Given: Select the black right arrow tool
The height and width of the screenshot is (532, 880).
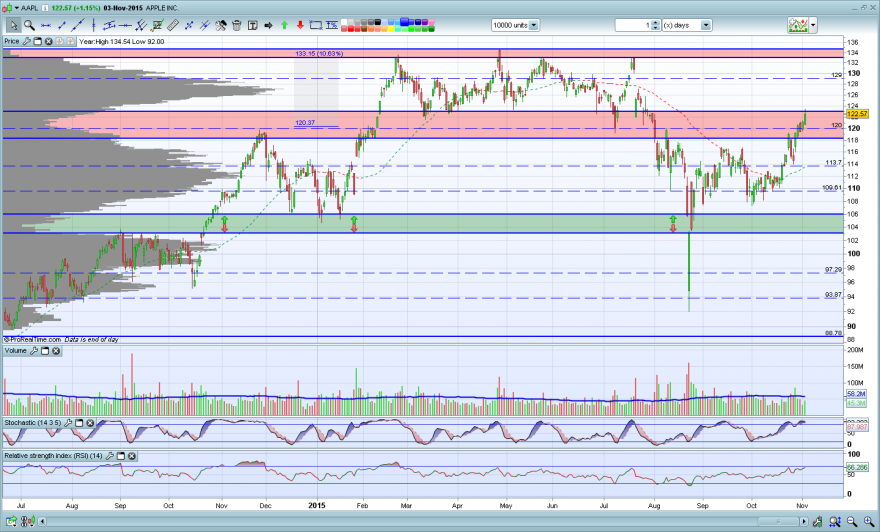Looking at the screenshot, I should (x=268, y=25).
